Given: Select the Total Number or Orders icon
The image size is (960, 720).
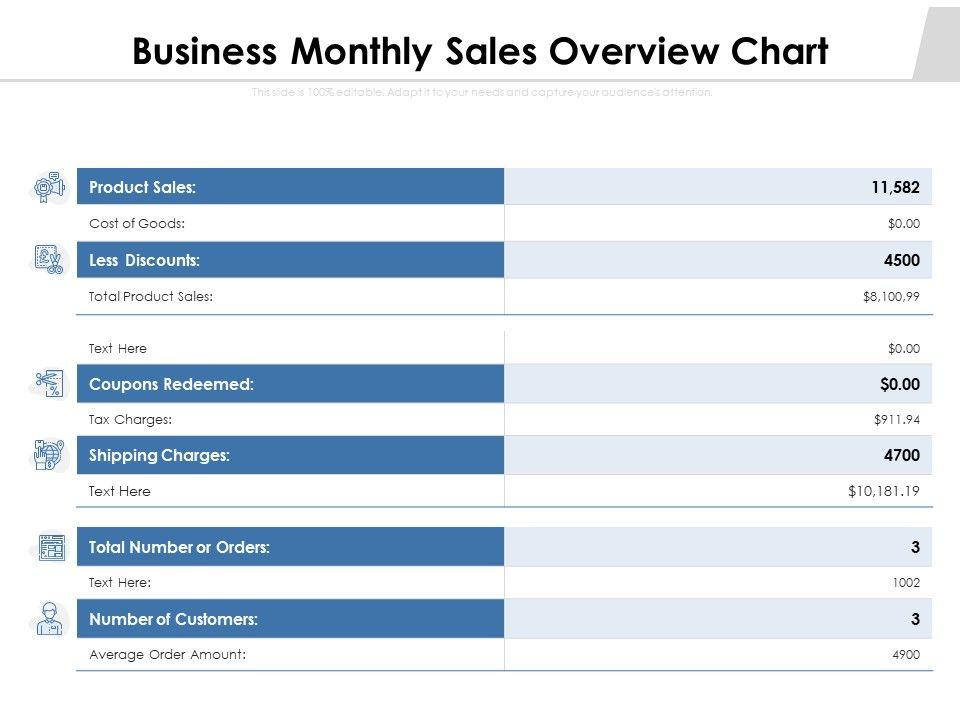Looking at the screenshot, I should point(51,547).
